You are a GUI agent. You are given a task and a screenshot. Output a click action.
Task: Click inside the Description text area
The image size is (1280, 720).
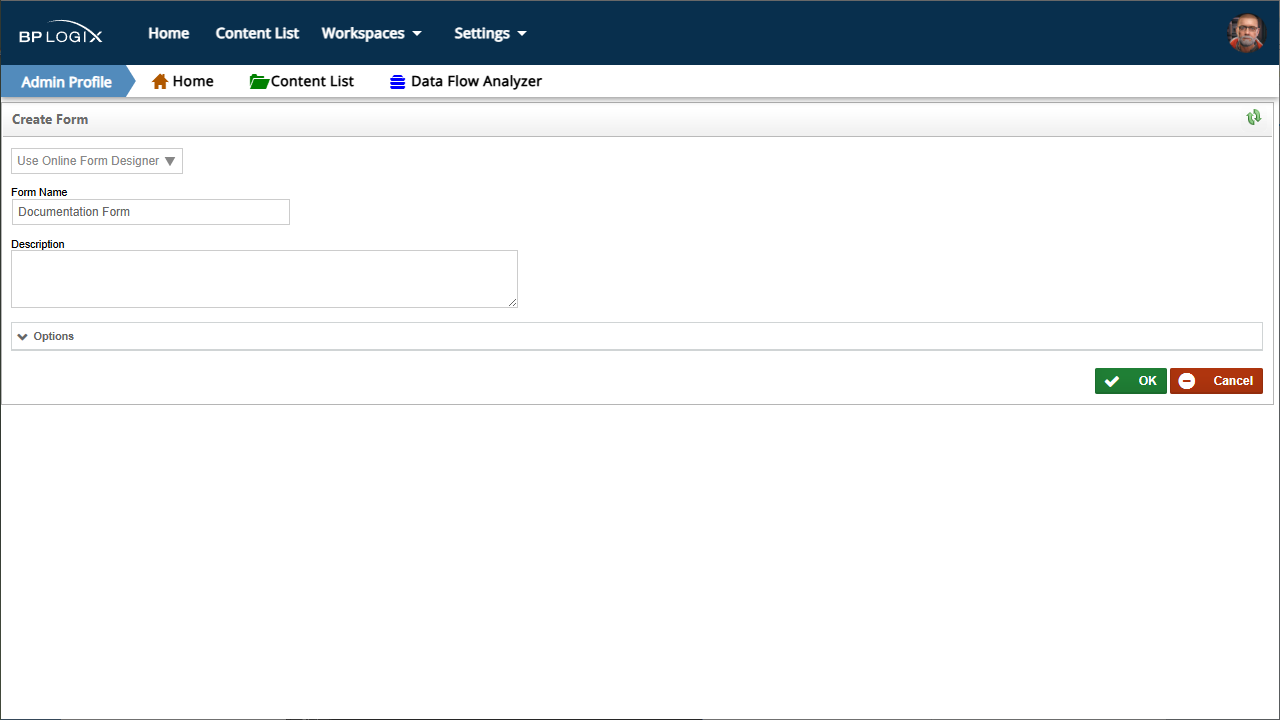(x=264, y=279)
